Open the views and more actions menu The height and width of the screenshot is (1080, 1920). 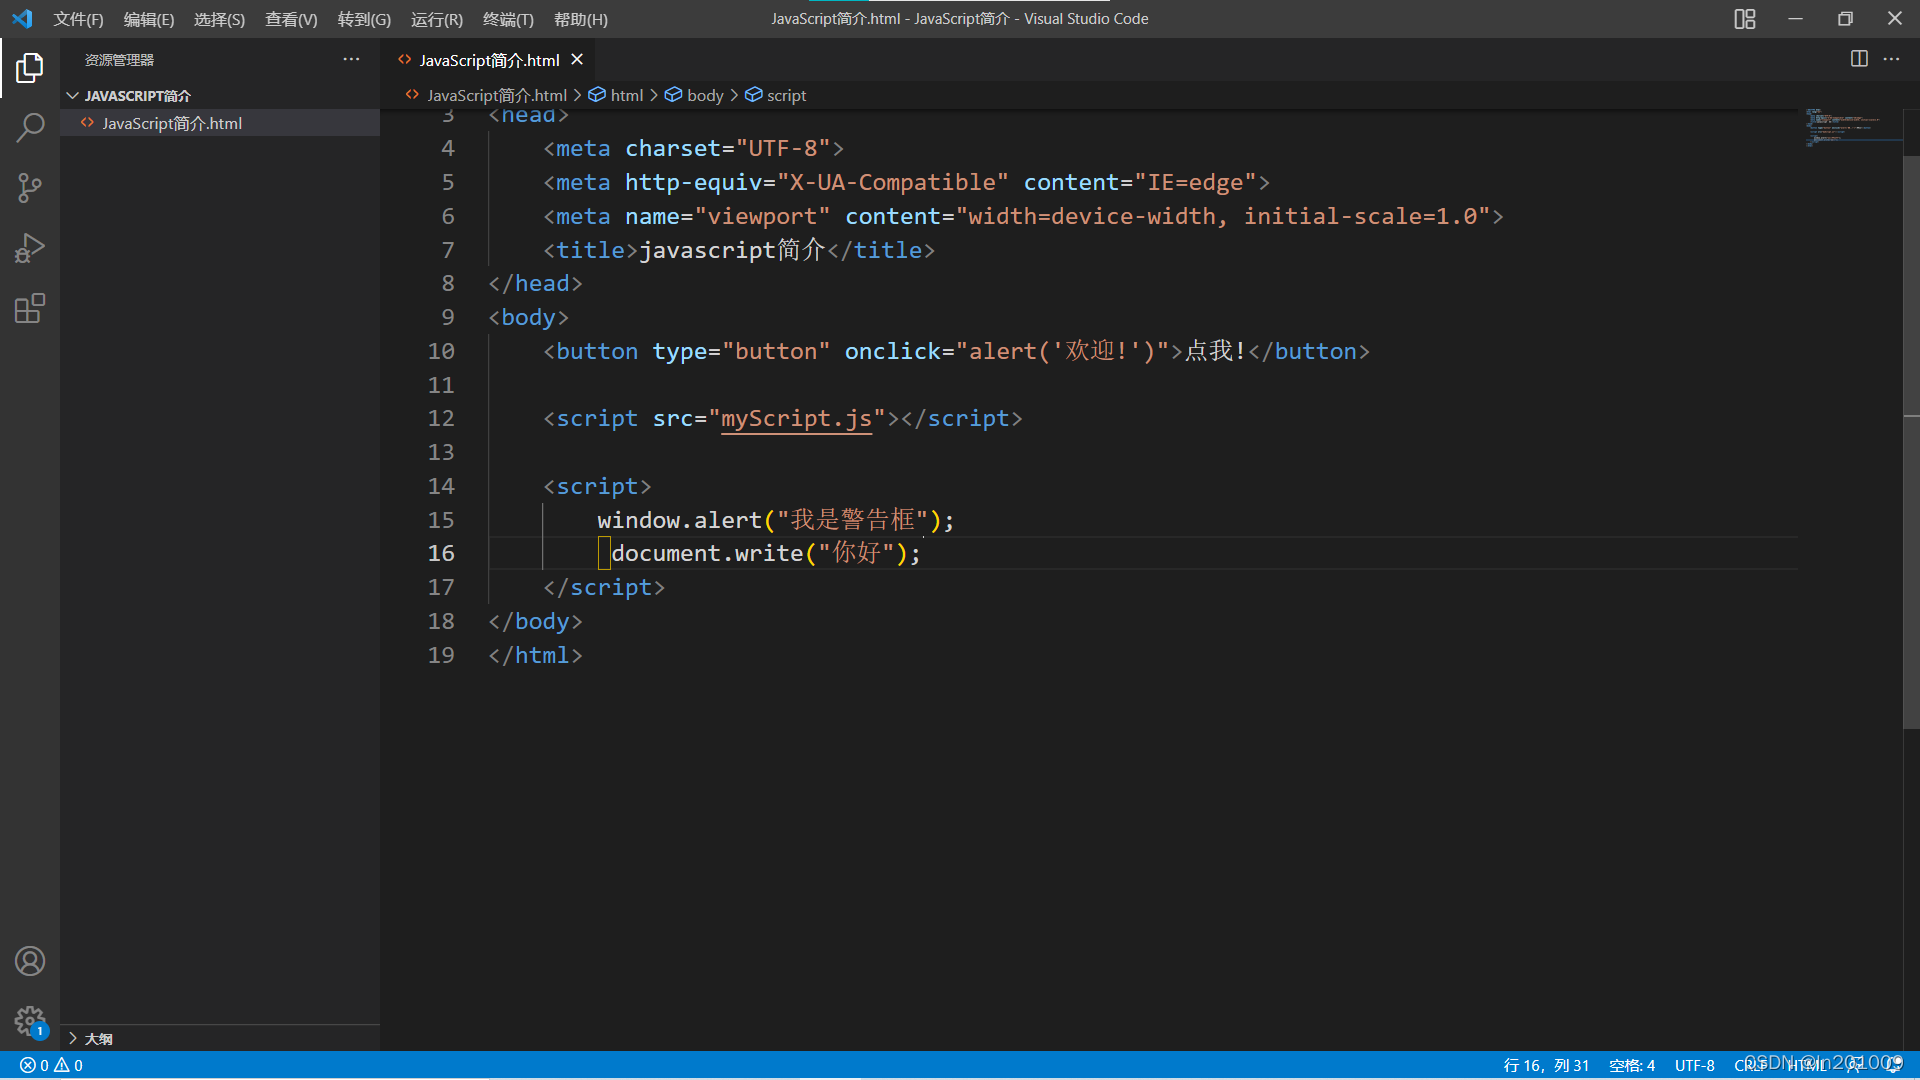coord(351,59)
